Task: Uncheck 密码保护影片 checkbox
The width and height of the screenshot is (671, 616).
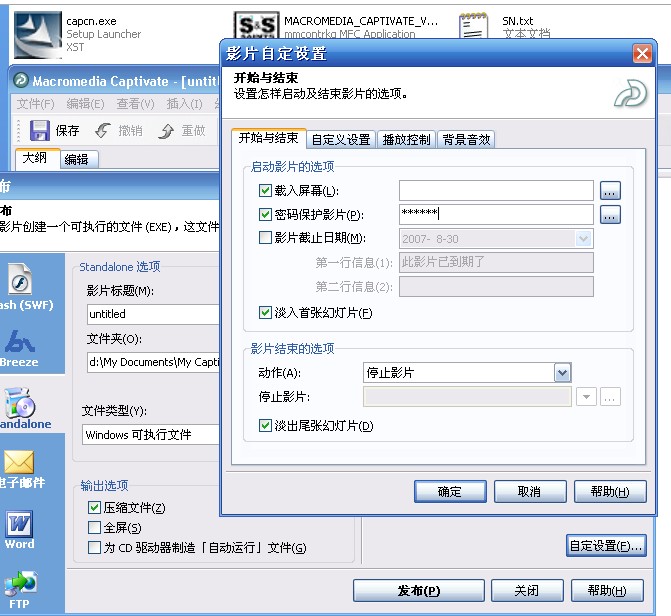Action: click(265, 214)
